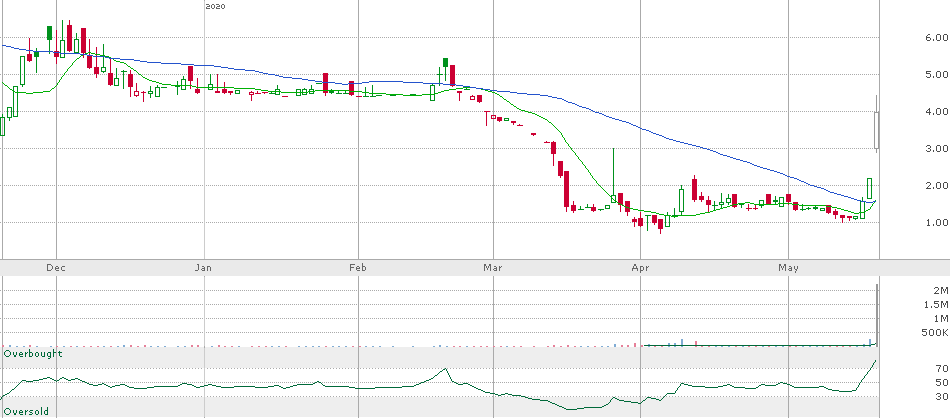Click the RSI peak in late February
Image resolution: width=950 pixels, height=418 pixels.
445,368
